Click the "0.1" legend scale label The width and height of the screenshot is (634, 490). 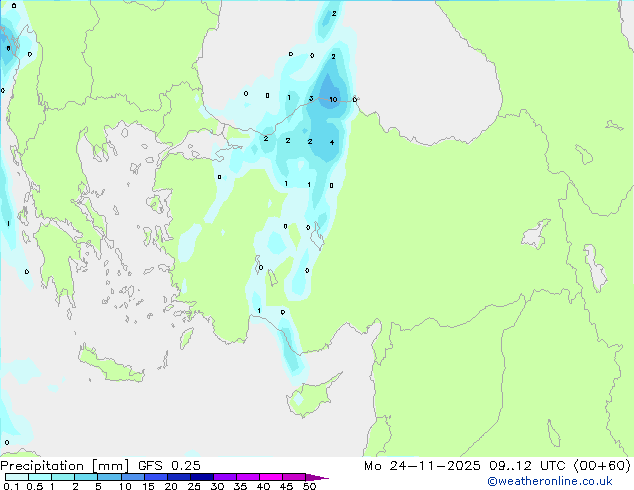pyautogui.click(x=11, y=486)
